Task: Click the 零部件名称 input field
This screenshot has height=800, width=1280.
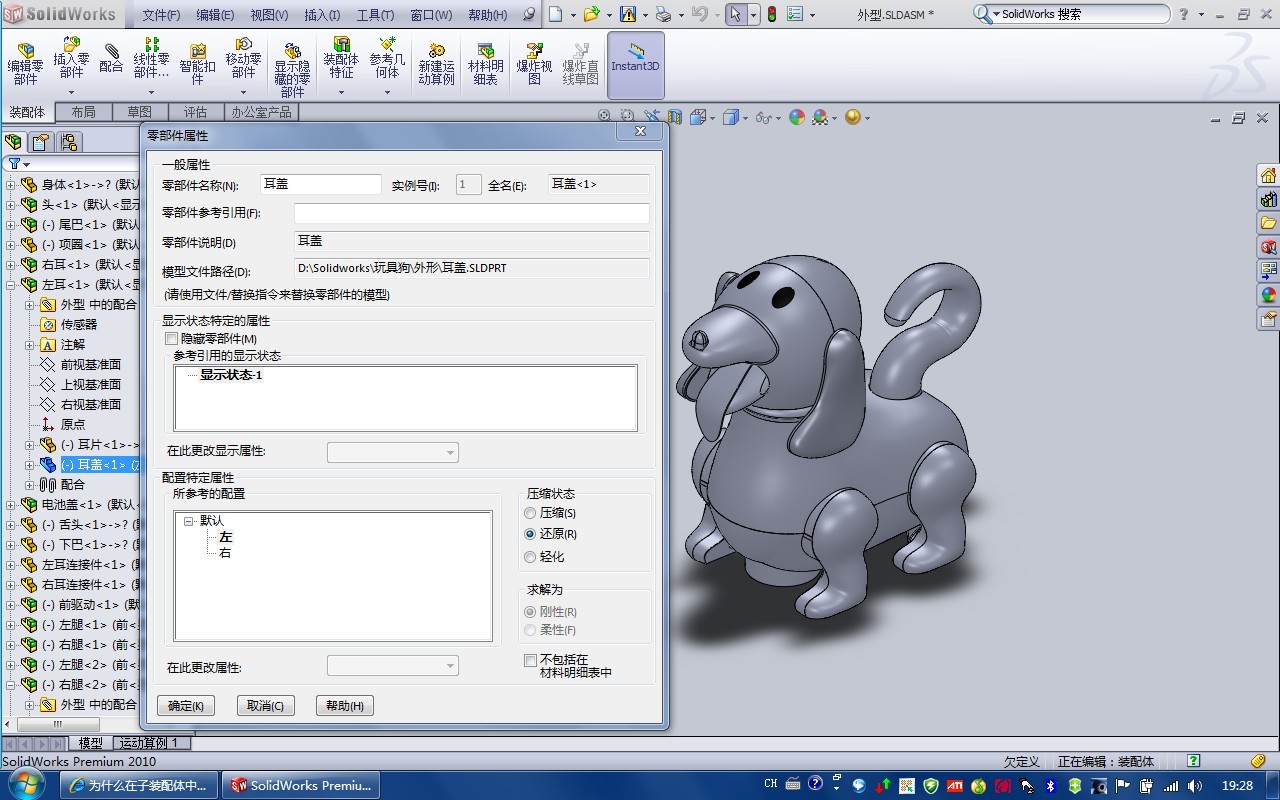Action: coord(321,184)
